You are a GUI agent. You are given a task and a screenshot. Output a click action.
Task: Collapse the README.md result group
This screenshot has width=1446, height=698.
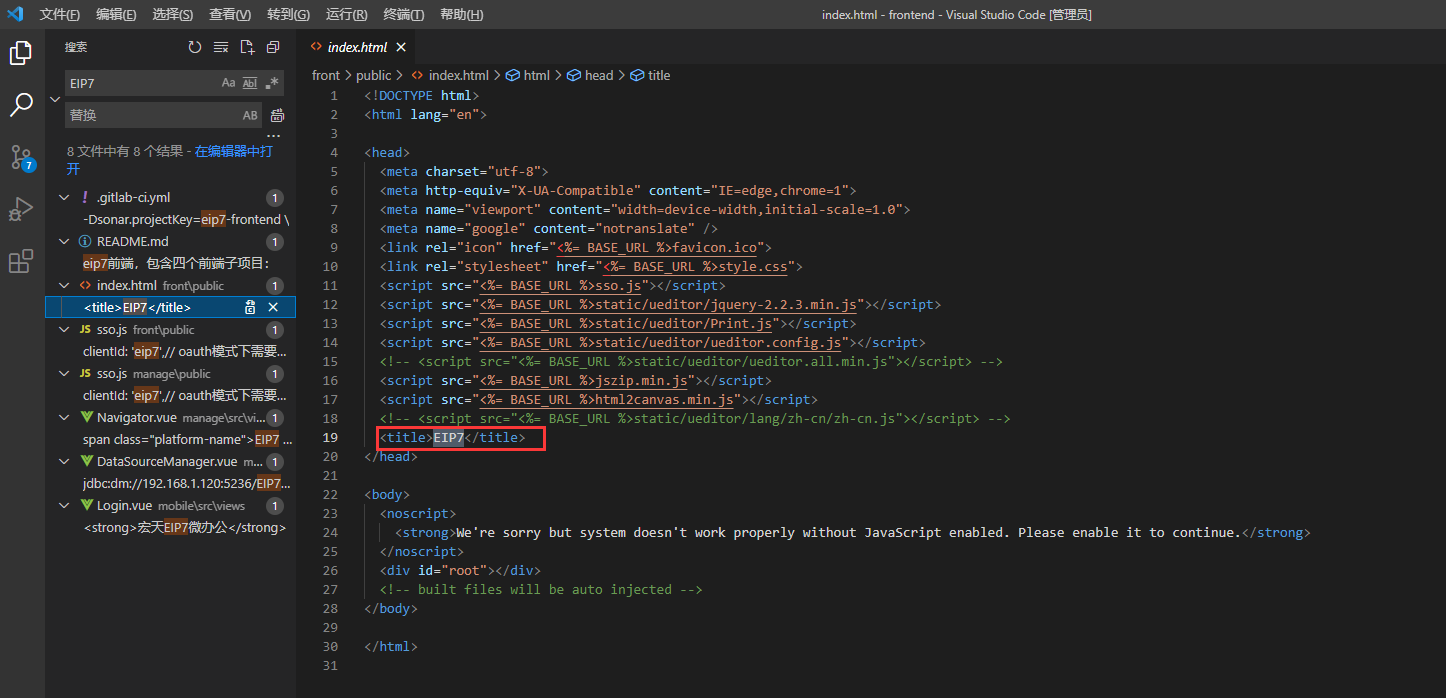click(65, 242)
